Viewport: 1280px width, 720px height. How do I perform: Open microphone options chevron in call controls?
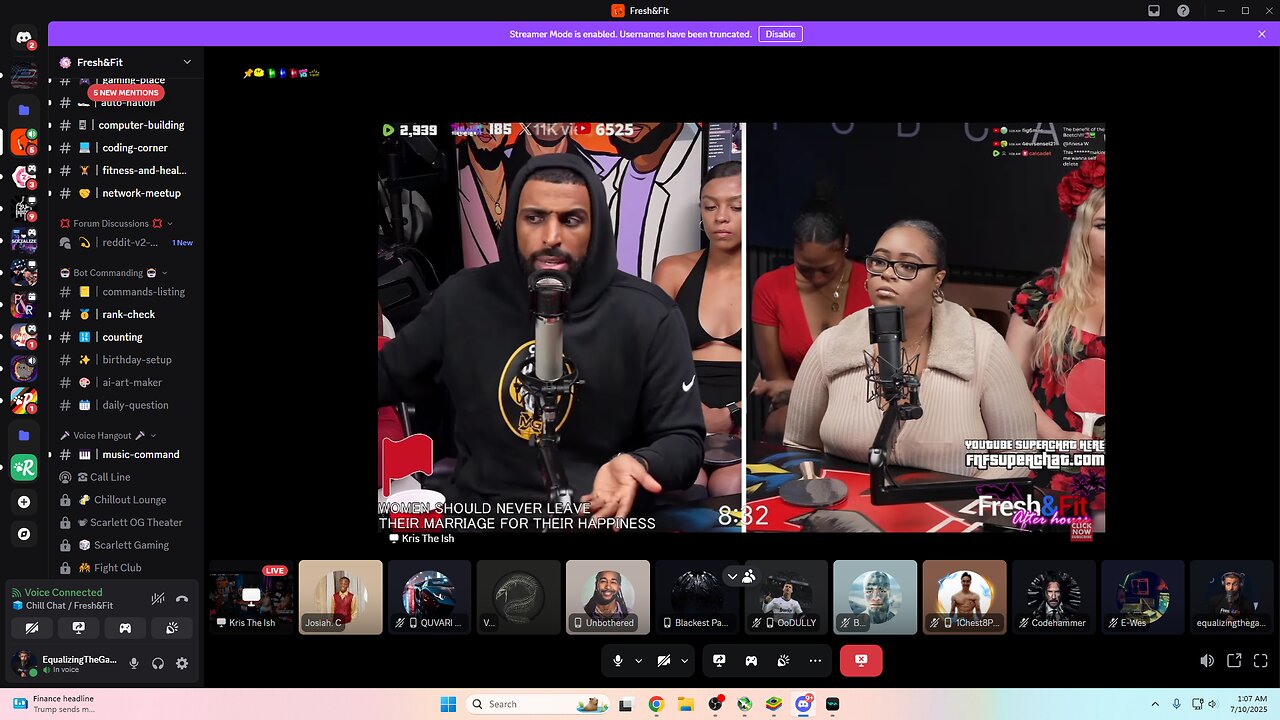(638, 661)
